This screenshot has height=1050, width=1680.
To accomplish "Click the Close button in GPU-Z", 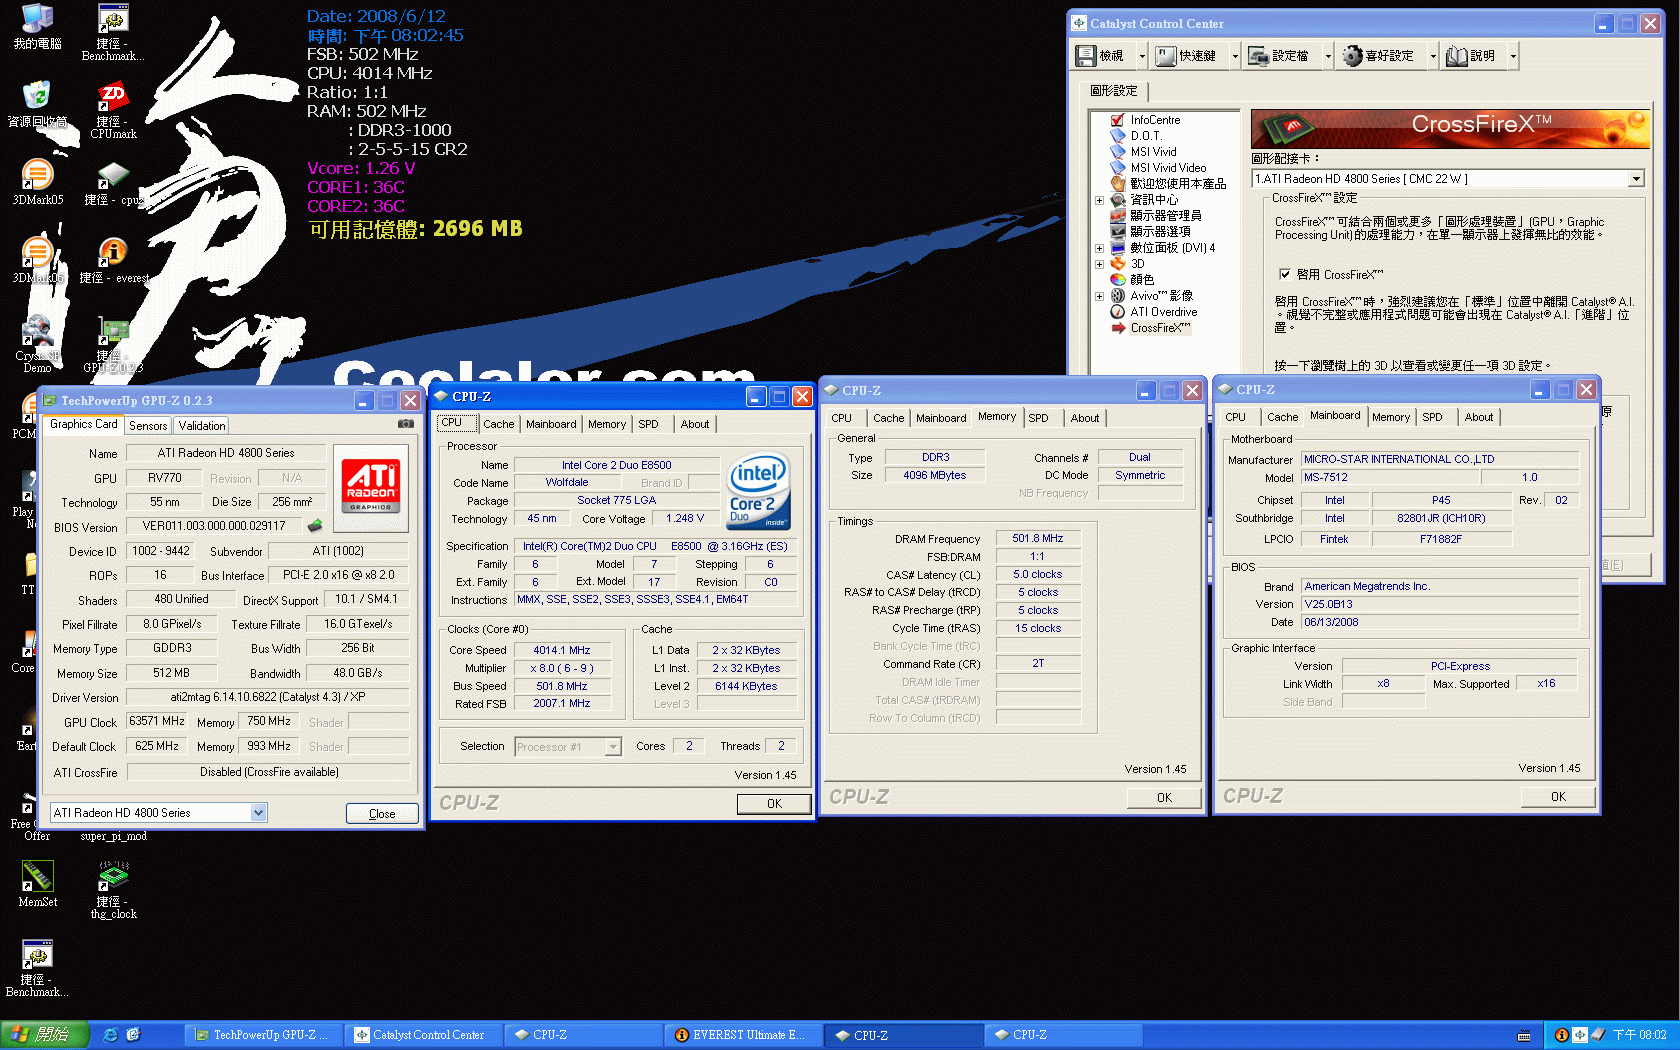I will [x=382, y=814].
